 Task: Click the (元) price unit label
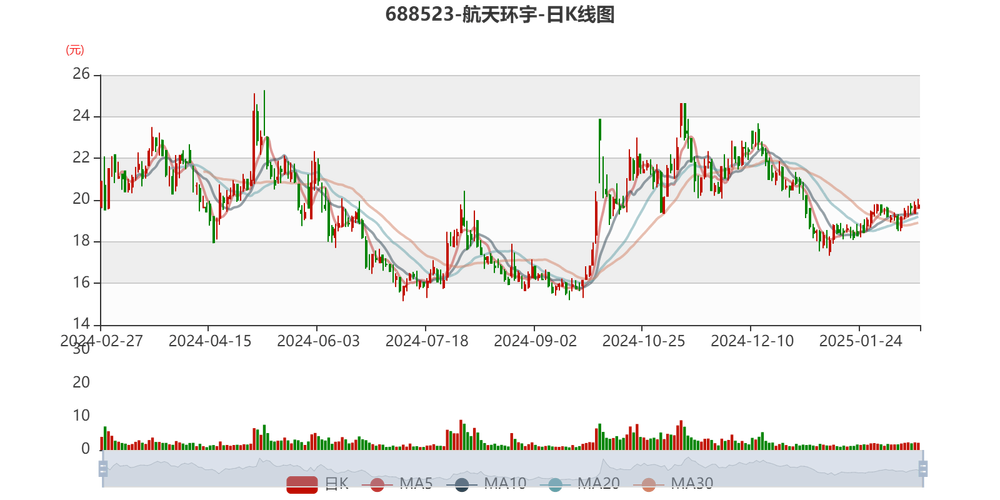75,50
